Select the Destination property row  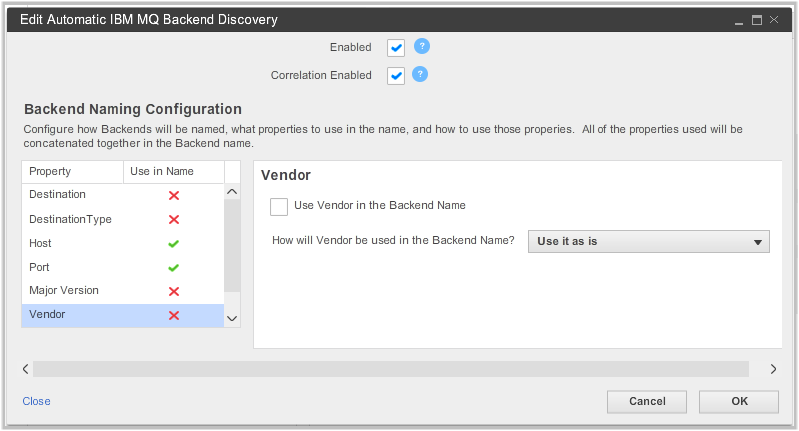123,195
